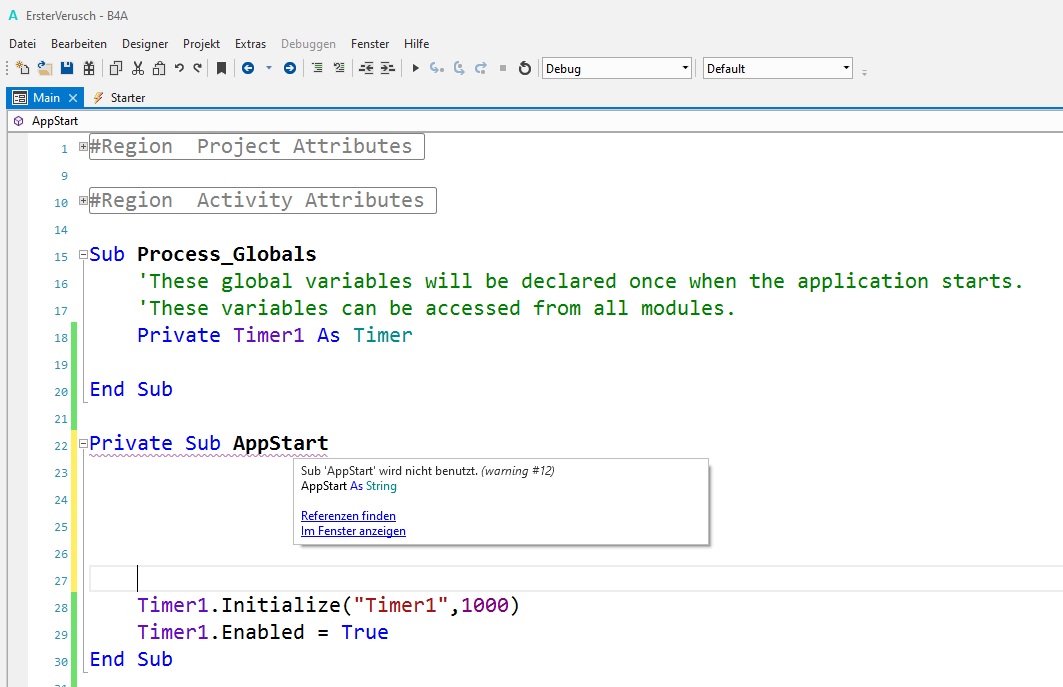The width and height of the screenshot is (1063, 687).
Task: Click the Open project folder icon
Action: pos(45,69)
